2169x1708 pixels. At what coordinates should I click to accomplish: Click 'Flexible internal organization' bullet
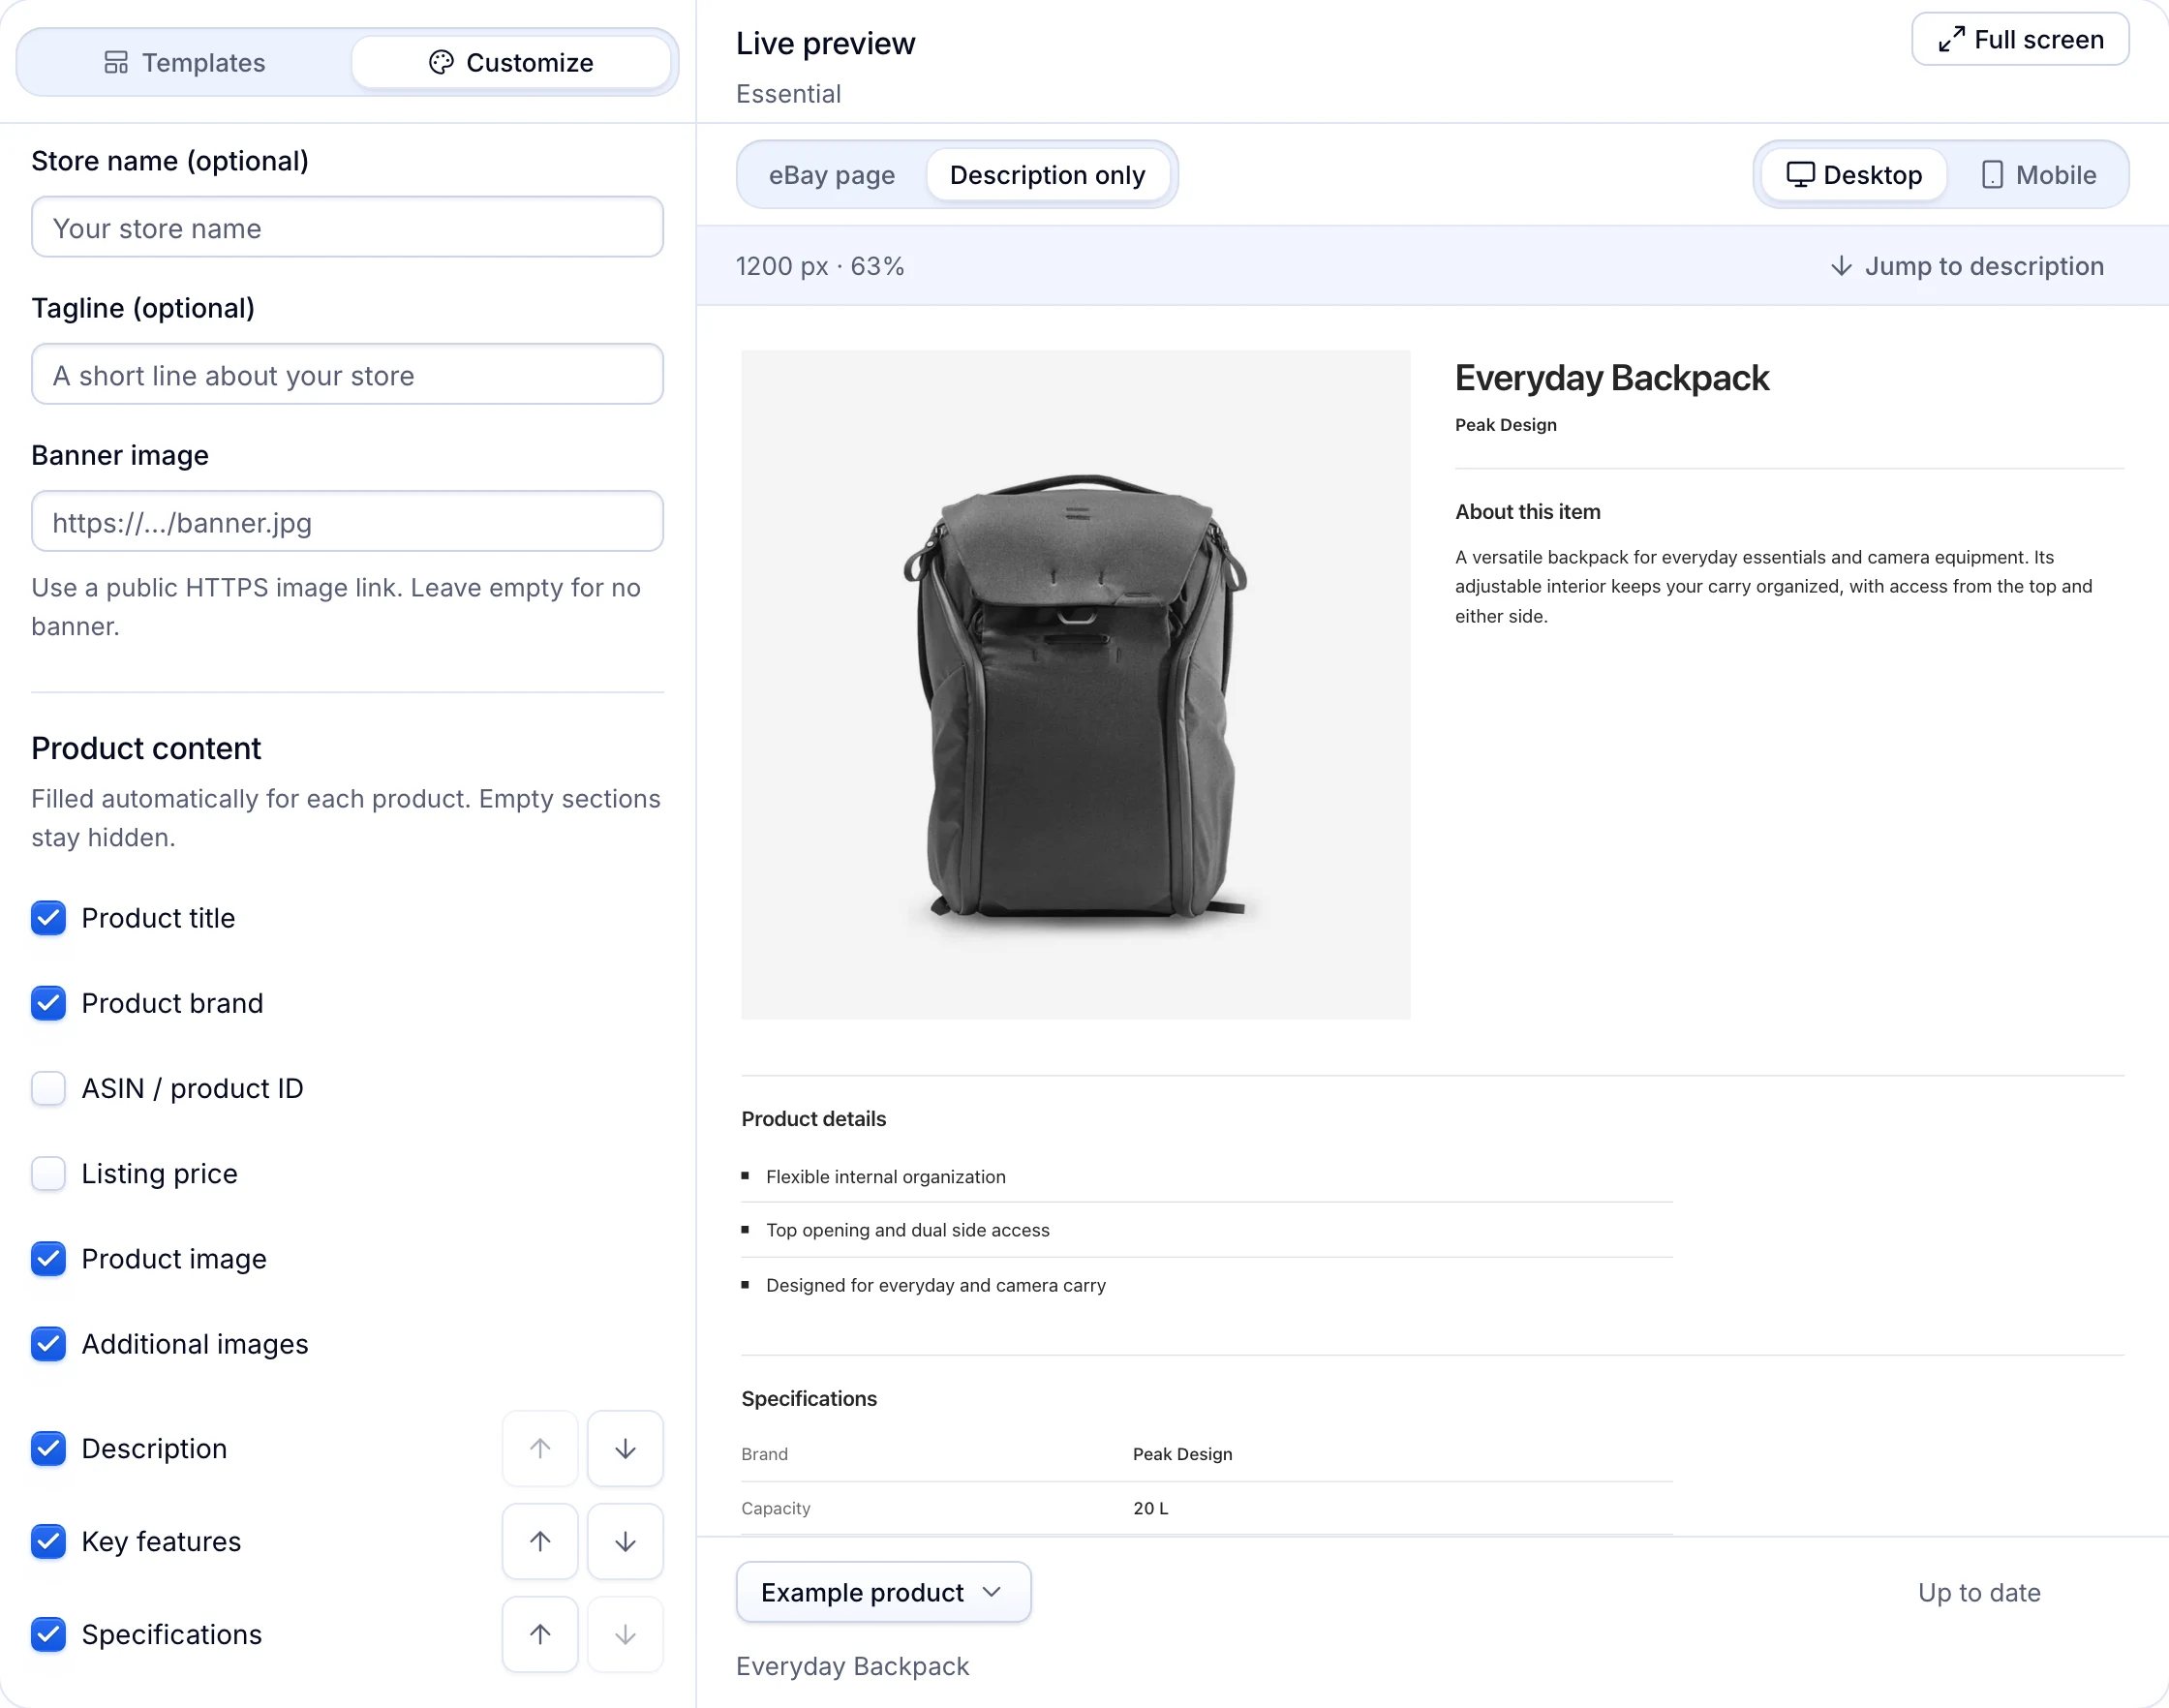885,1176
